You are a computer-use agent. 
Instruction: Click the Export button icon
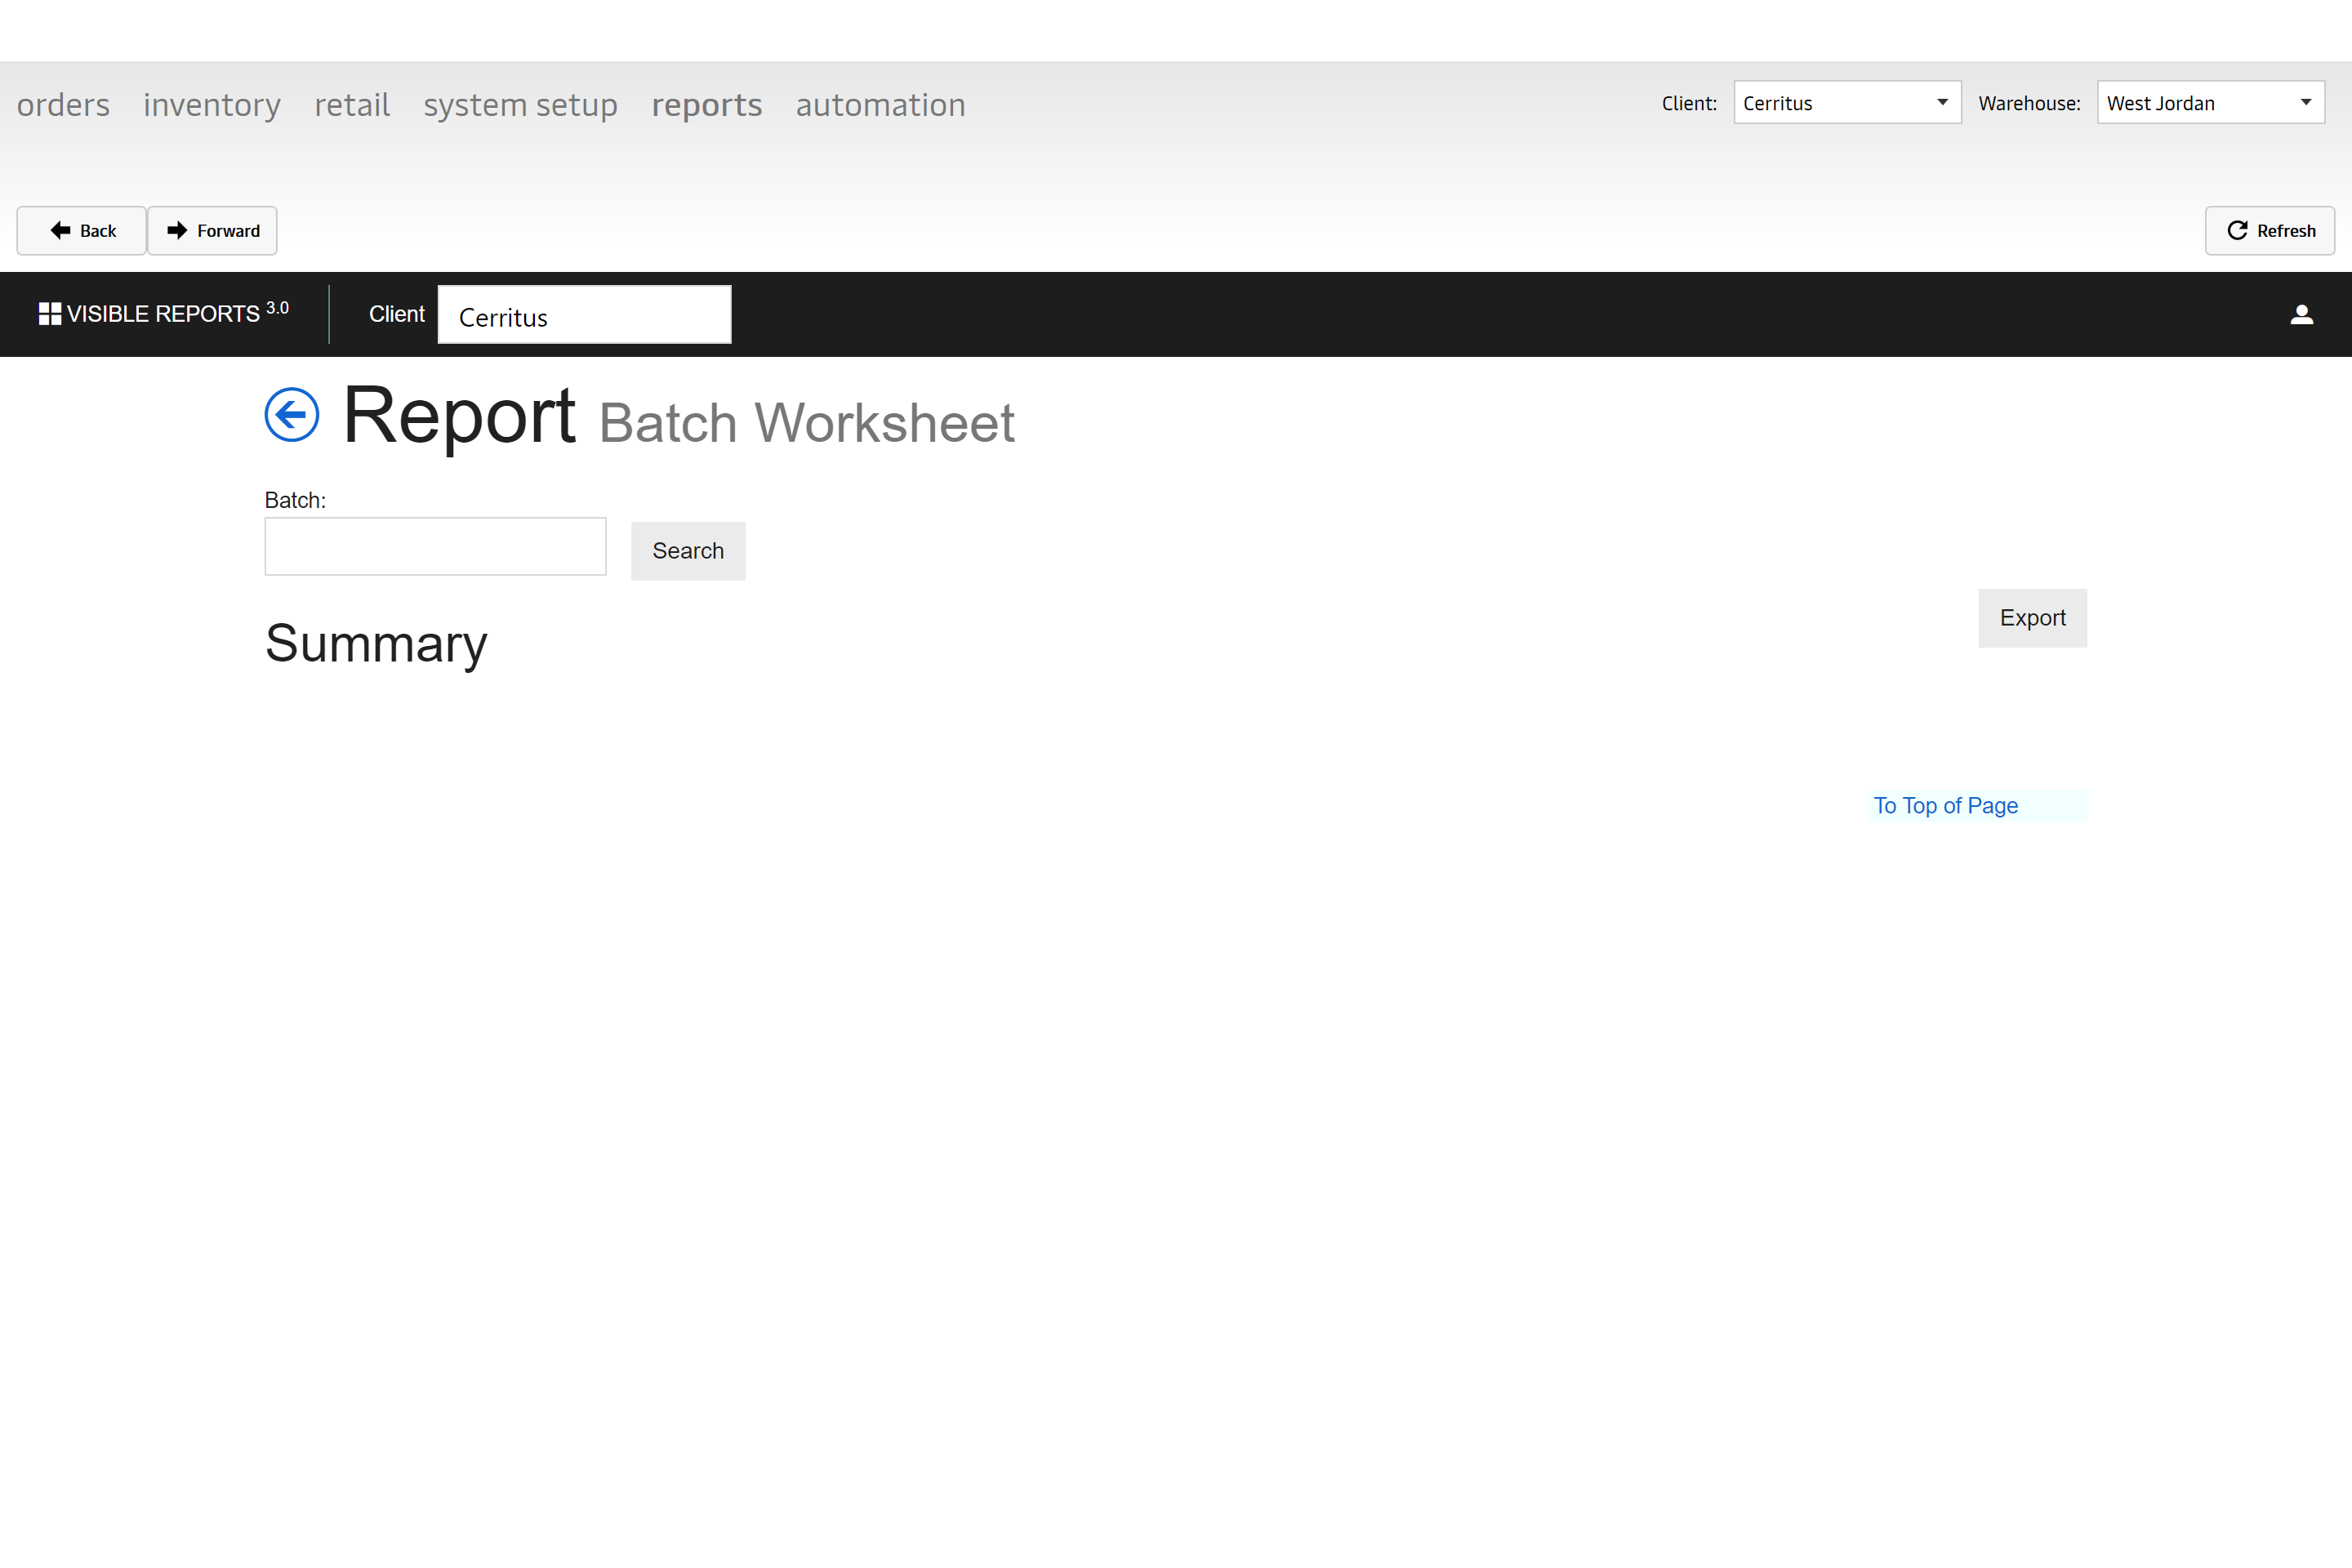[2032, 616]
